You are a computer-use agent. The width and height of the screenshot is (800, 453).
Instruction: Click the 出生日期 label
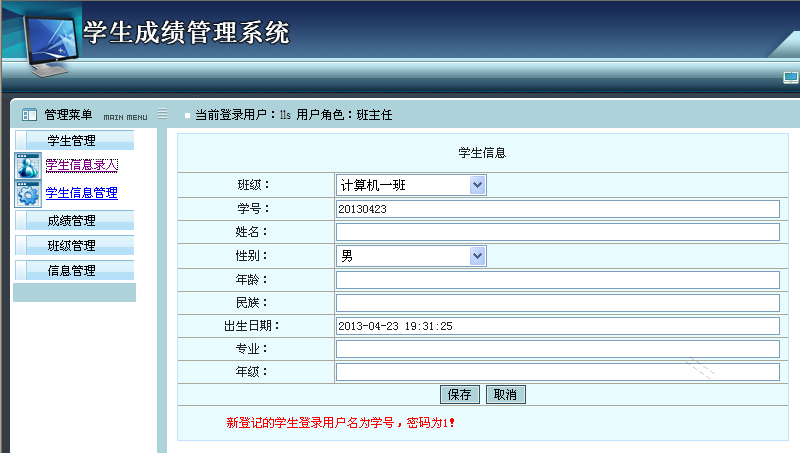pyautogui.click(x=252, y=326)
